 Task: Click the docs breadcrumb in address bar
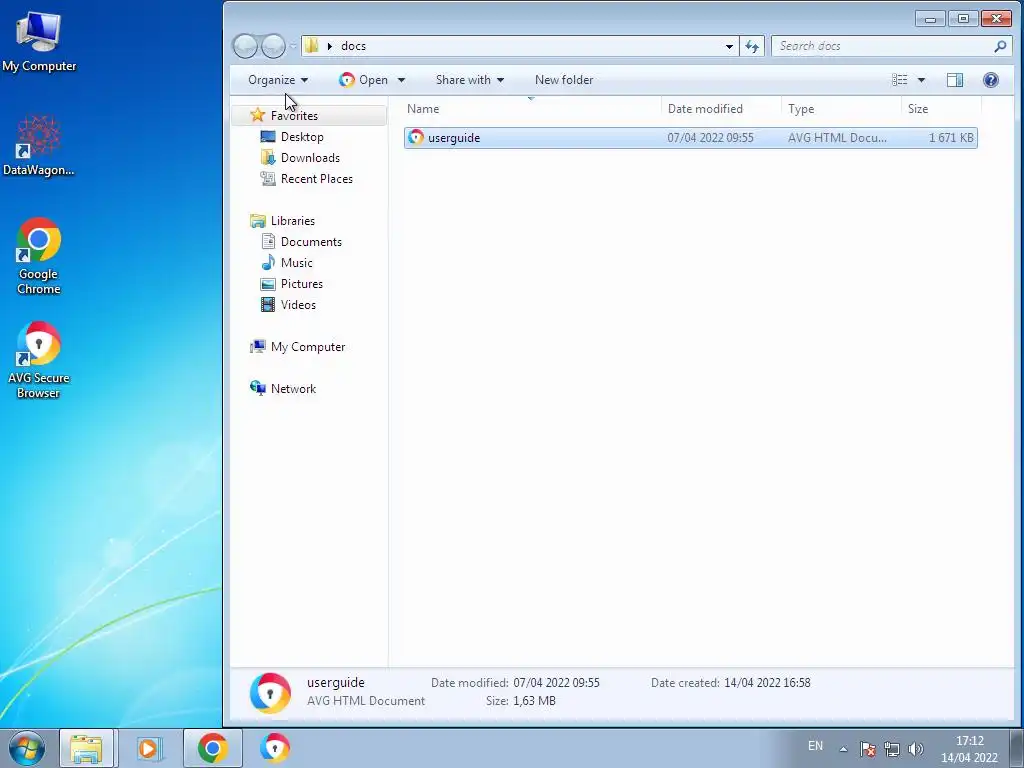tap(353, 46)
